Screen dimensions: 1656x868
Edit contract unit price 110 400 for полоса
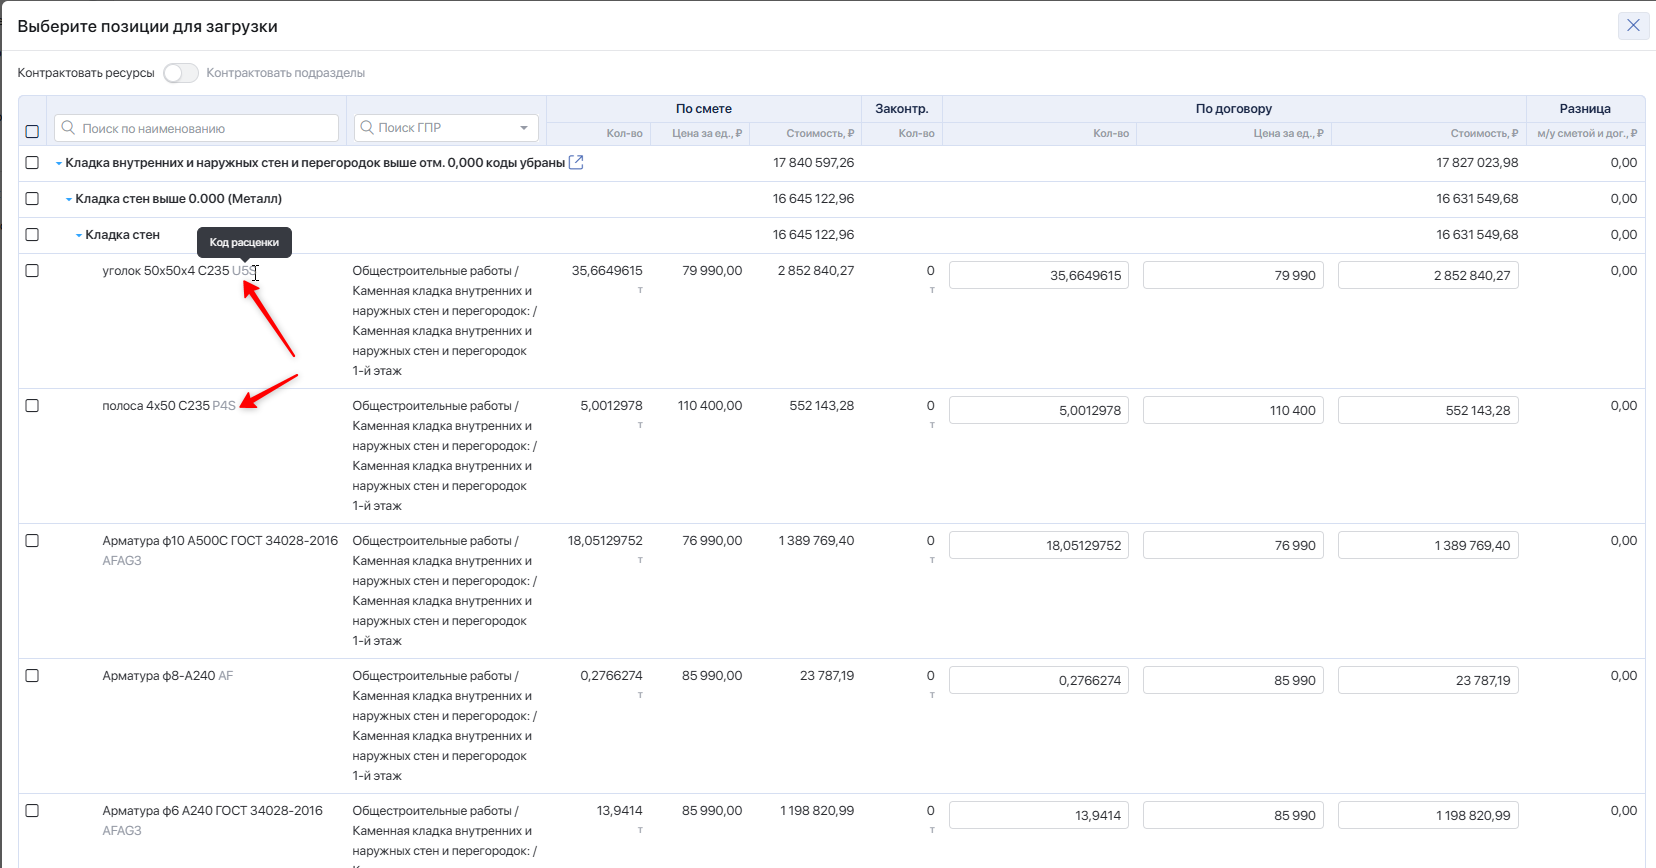click(1232, 411)
